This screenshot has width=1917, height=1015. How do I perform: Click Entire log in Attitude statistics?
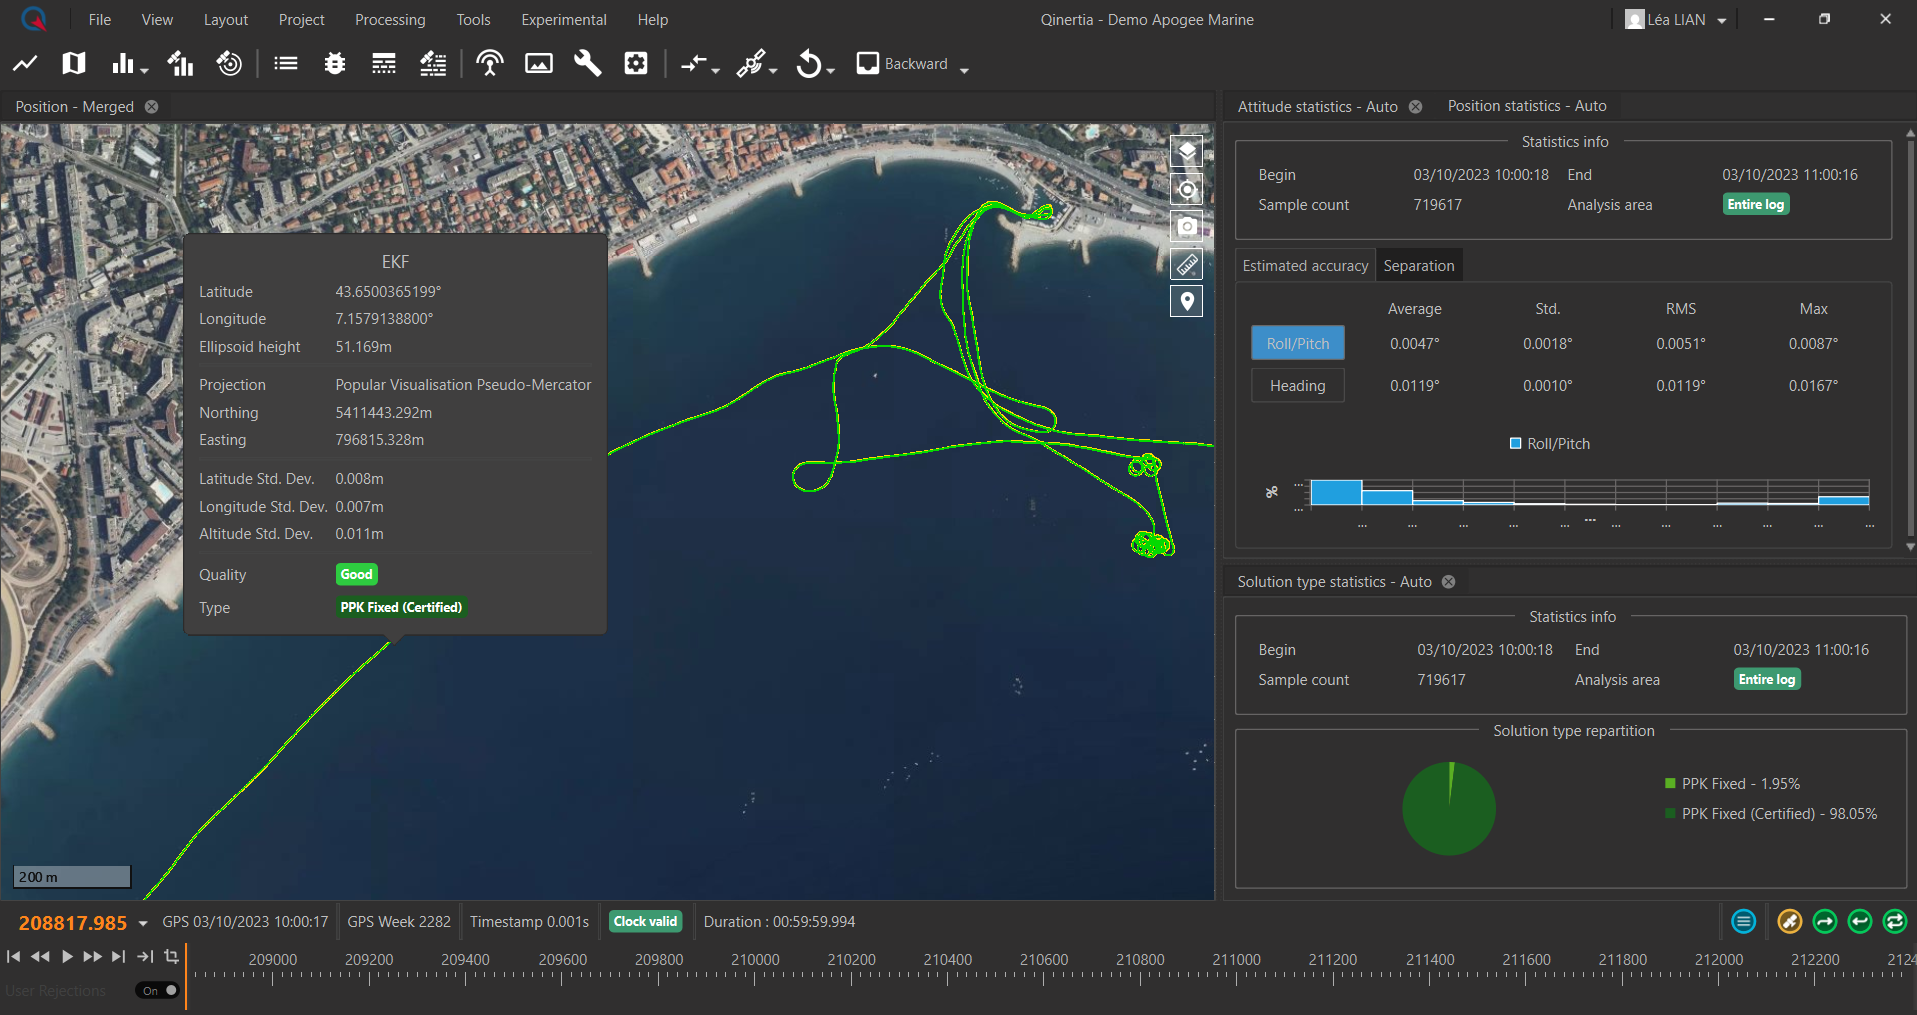[1755, 205]
